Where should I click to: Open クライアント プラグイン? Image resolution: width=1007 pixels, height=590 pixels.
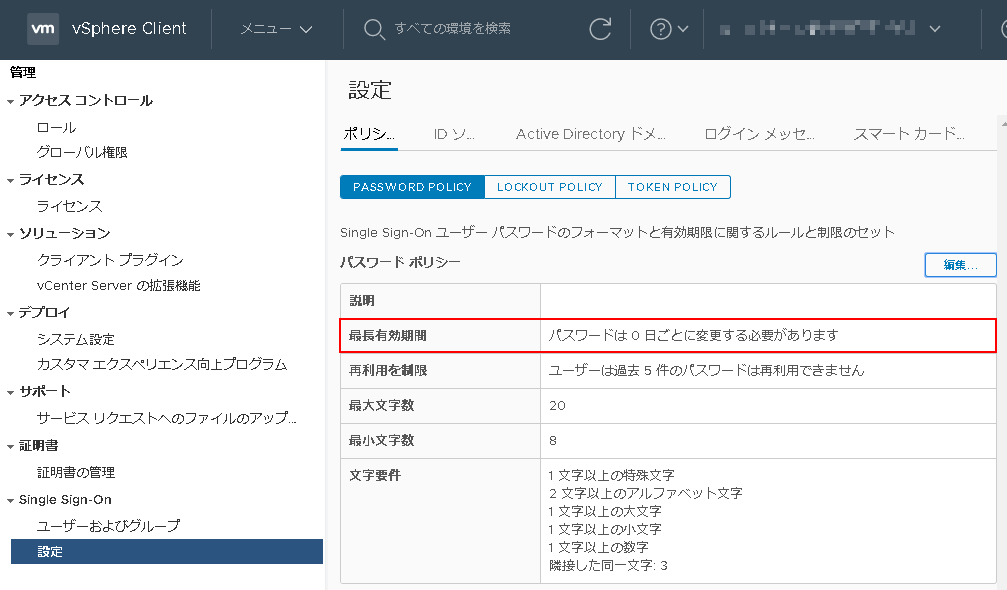coord(110,260)
